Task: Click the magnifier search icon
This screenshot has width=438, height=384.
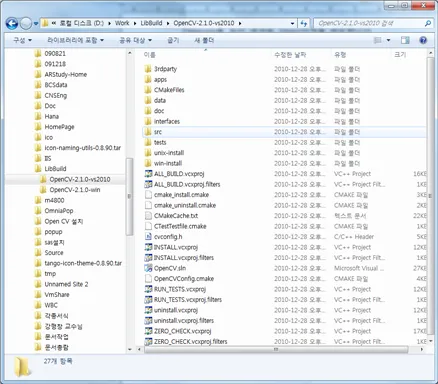Action: click(428, 23)
